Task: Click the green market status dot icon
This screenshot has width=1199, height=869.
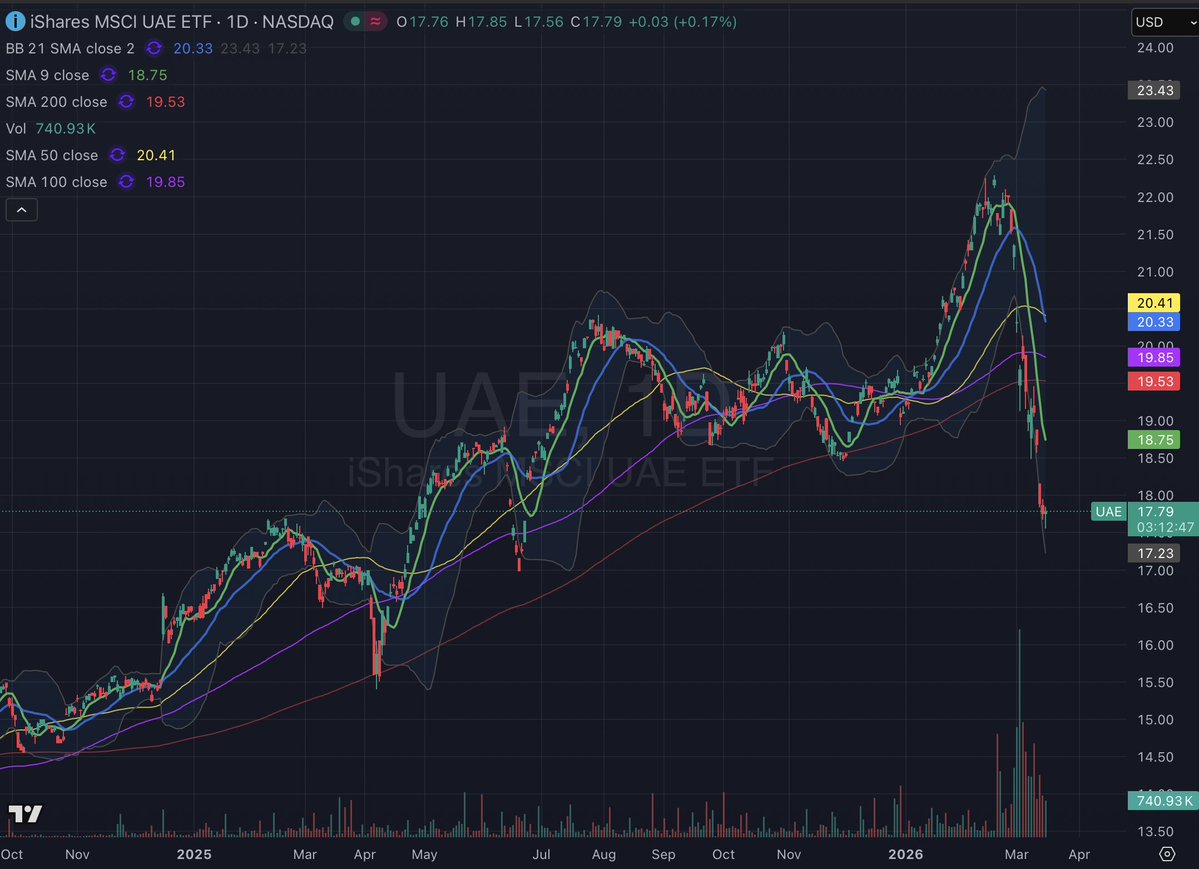Action: point(355,21)
